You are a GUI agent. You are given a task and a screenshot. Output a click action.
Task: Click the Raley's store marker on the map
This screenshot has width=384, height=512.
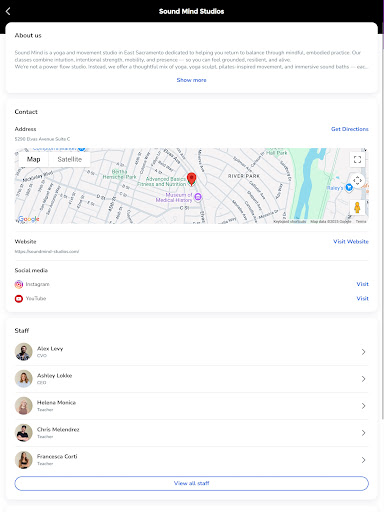click(x=349, y=188)
